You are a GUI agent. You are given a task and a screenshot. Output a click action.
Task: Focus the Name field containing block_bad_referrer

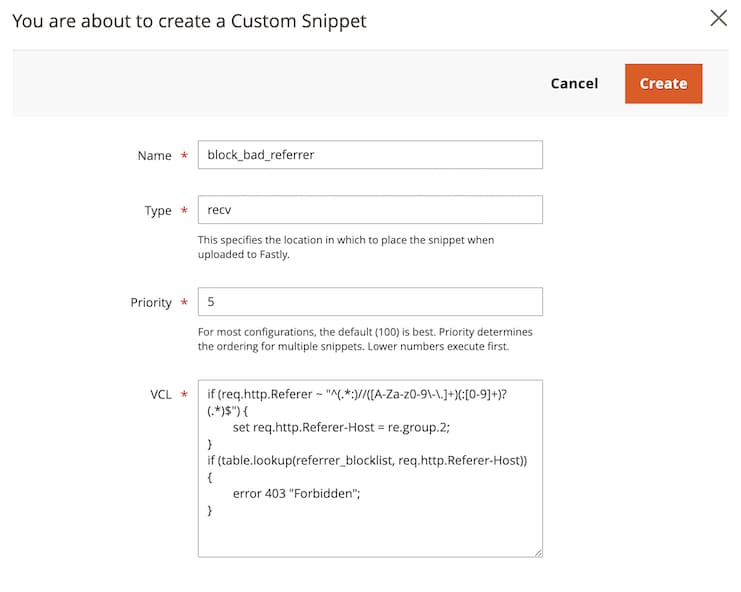pos(370,155)
